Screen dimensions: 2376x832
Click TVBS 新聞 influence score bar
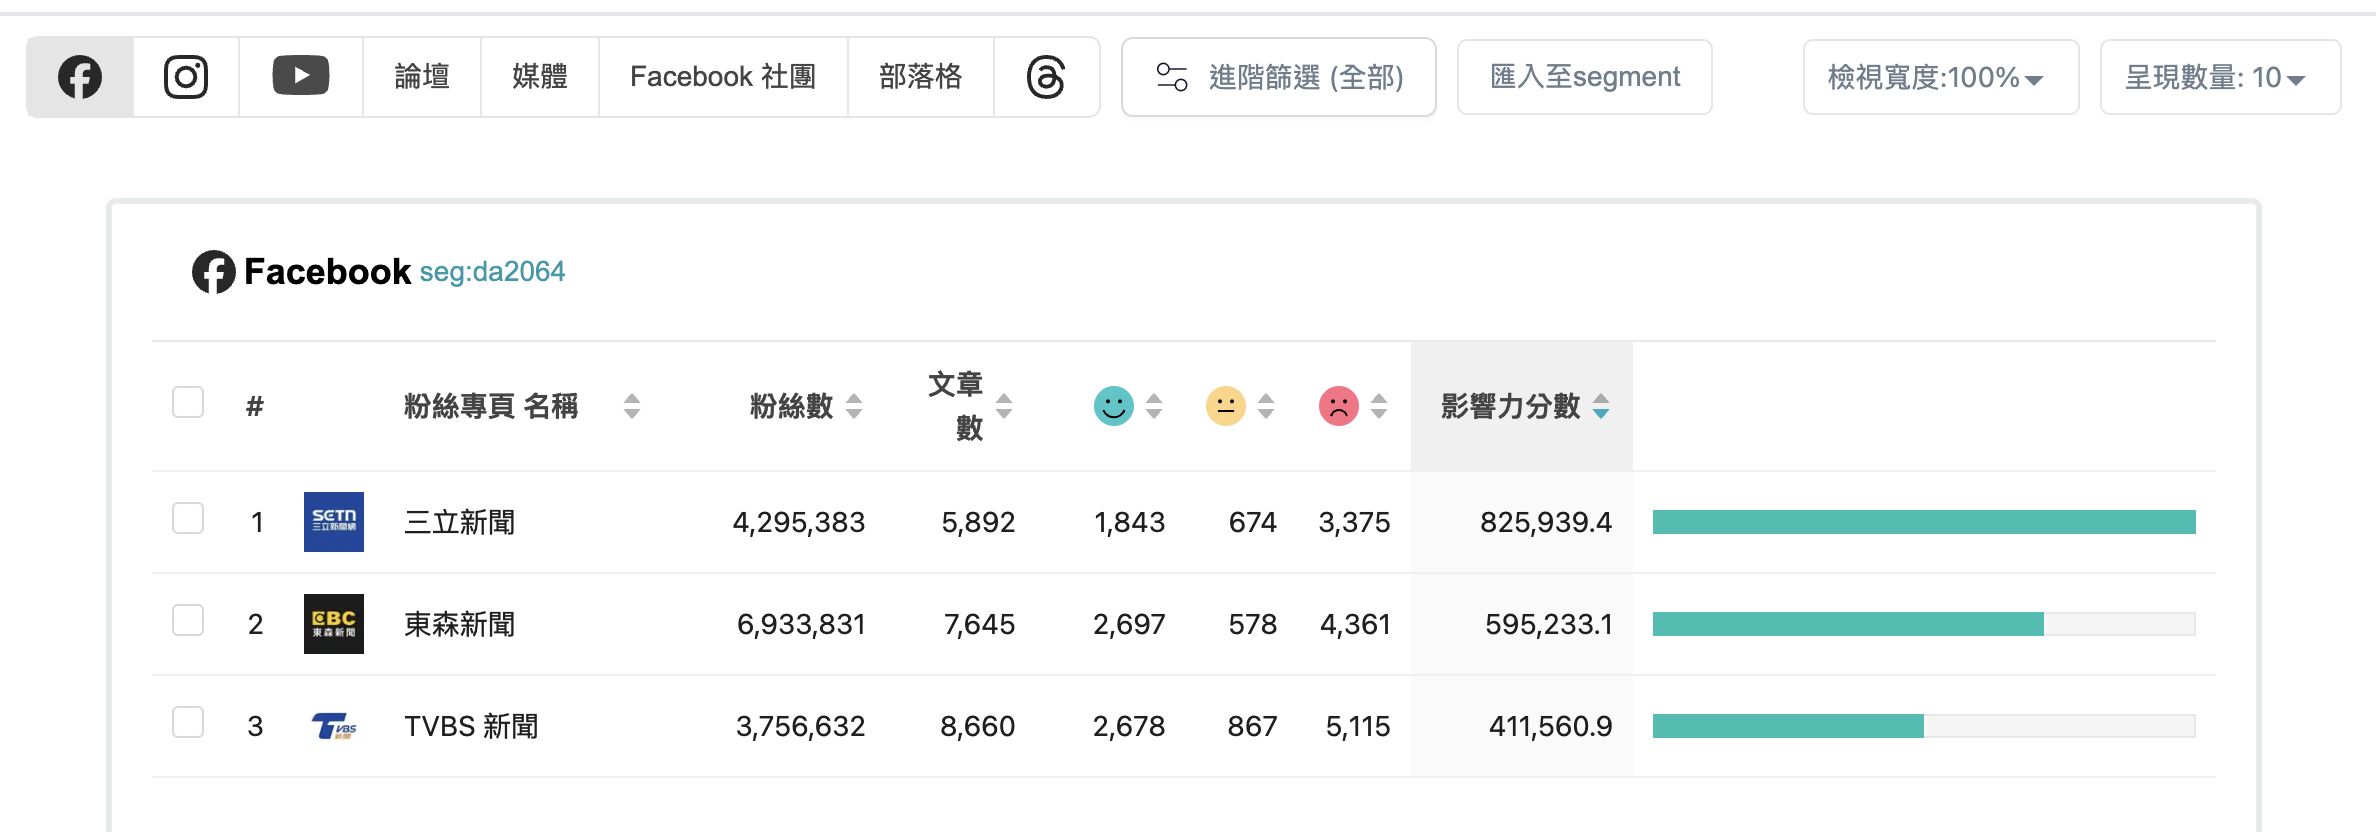point(1924,726)
